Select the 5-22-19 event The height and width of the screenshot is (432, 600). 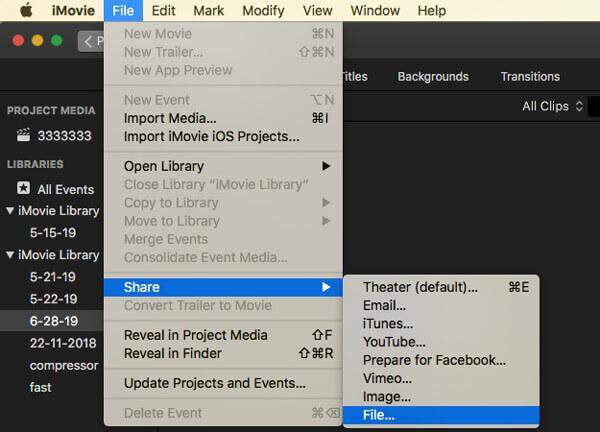[x=52, y=299]
